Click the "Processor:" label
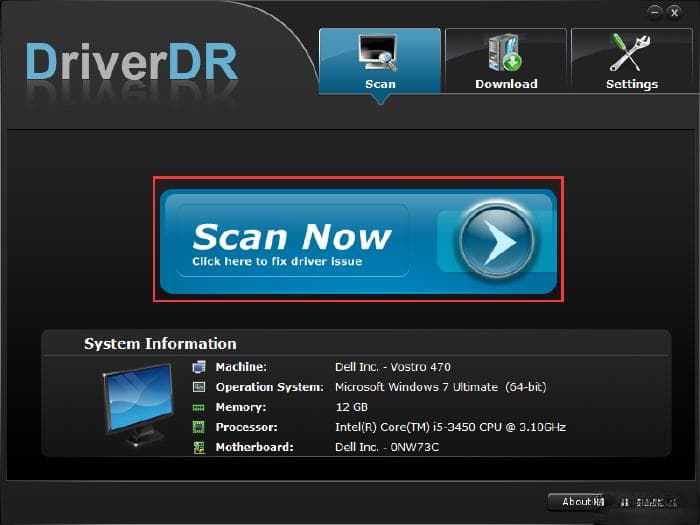The width and height of the screenshot is (700, 525). click(246, 427)
